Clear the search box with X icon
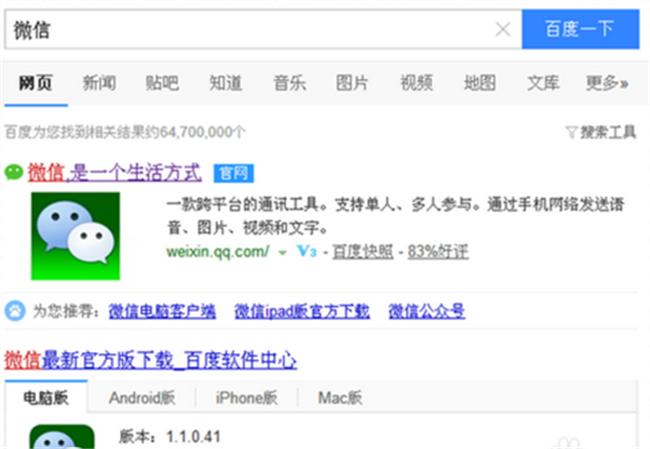 [x=503, y=29]
